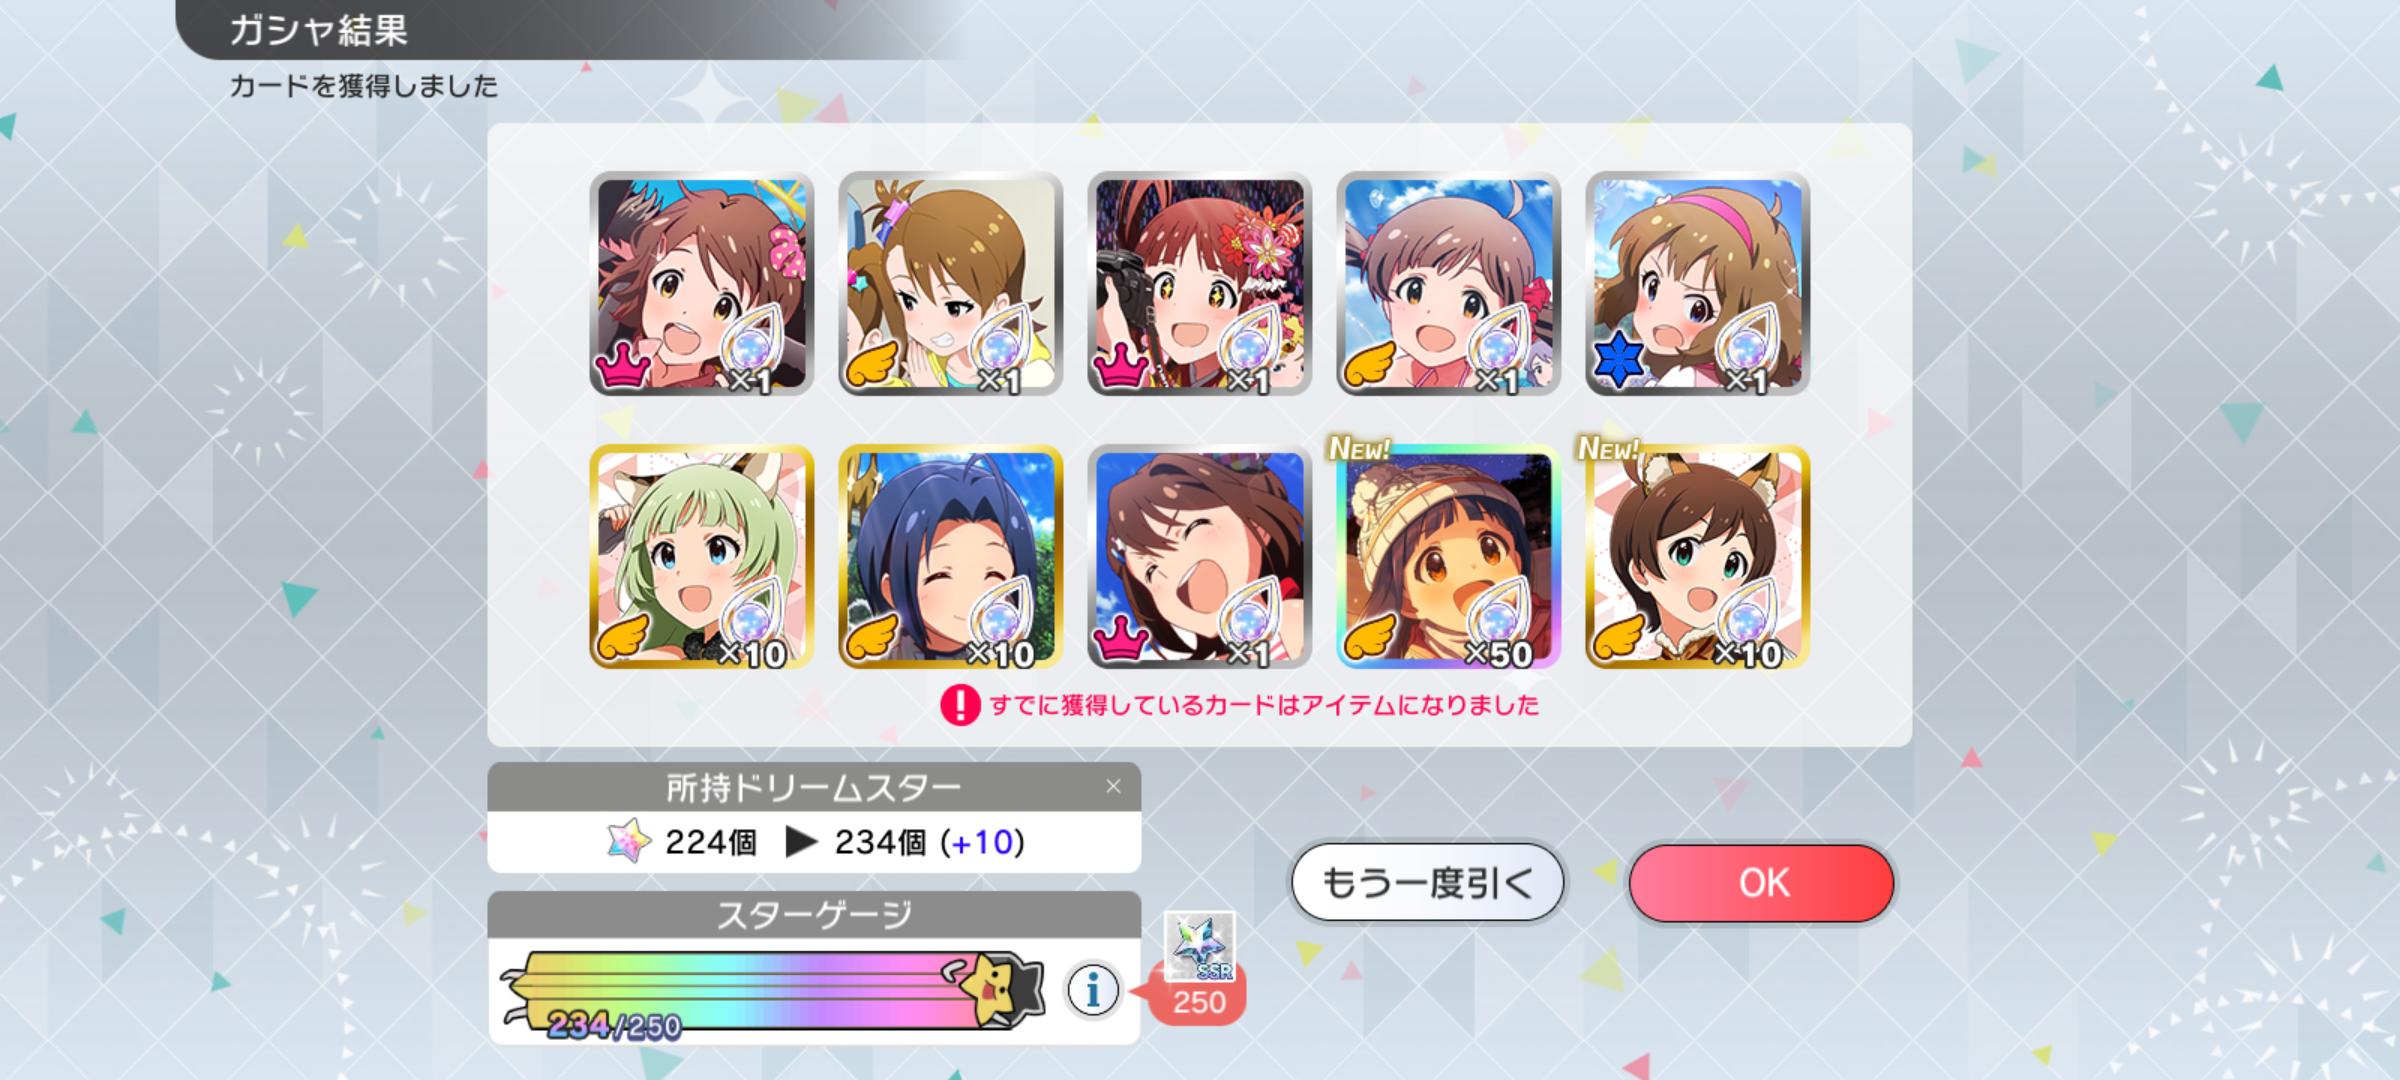Click the star gauge info icon
The width and height of the screenshot is (2400, 1080).
1093,990
